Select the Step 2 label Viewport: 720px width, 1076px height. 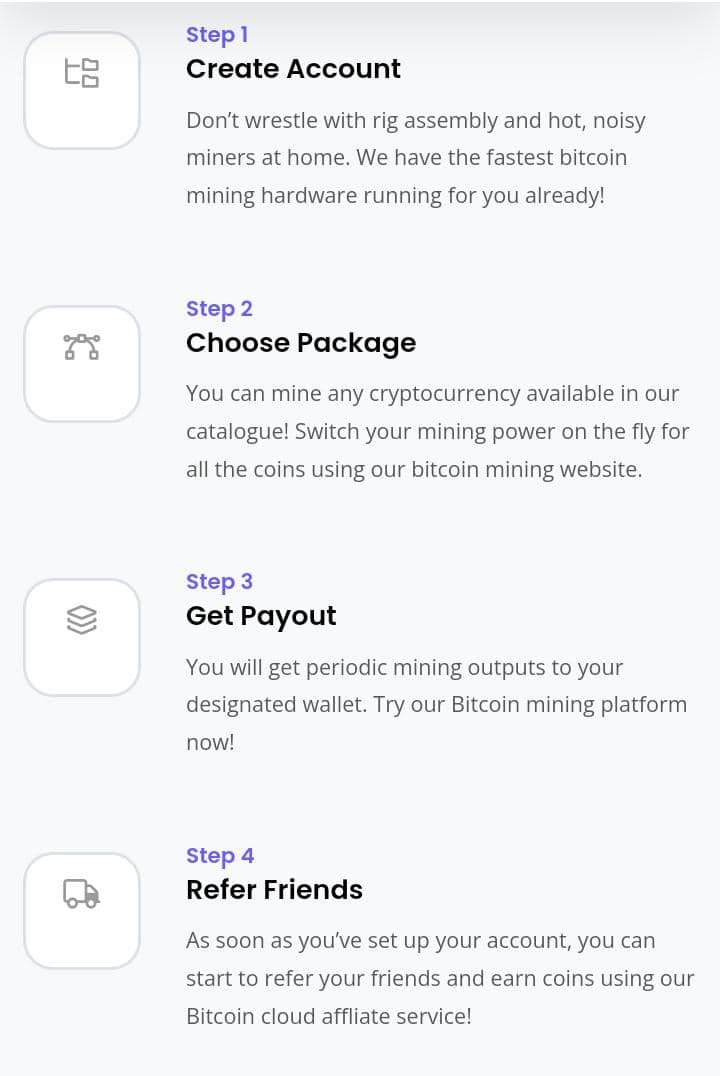(x=219, y=309)
